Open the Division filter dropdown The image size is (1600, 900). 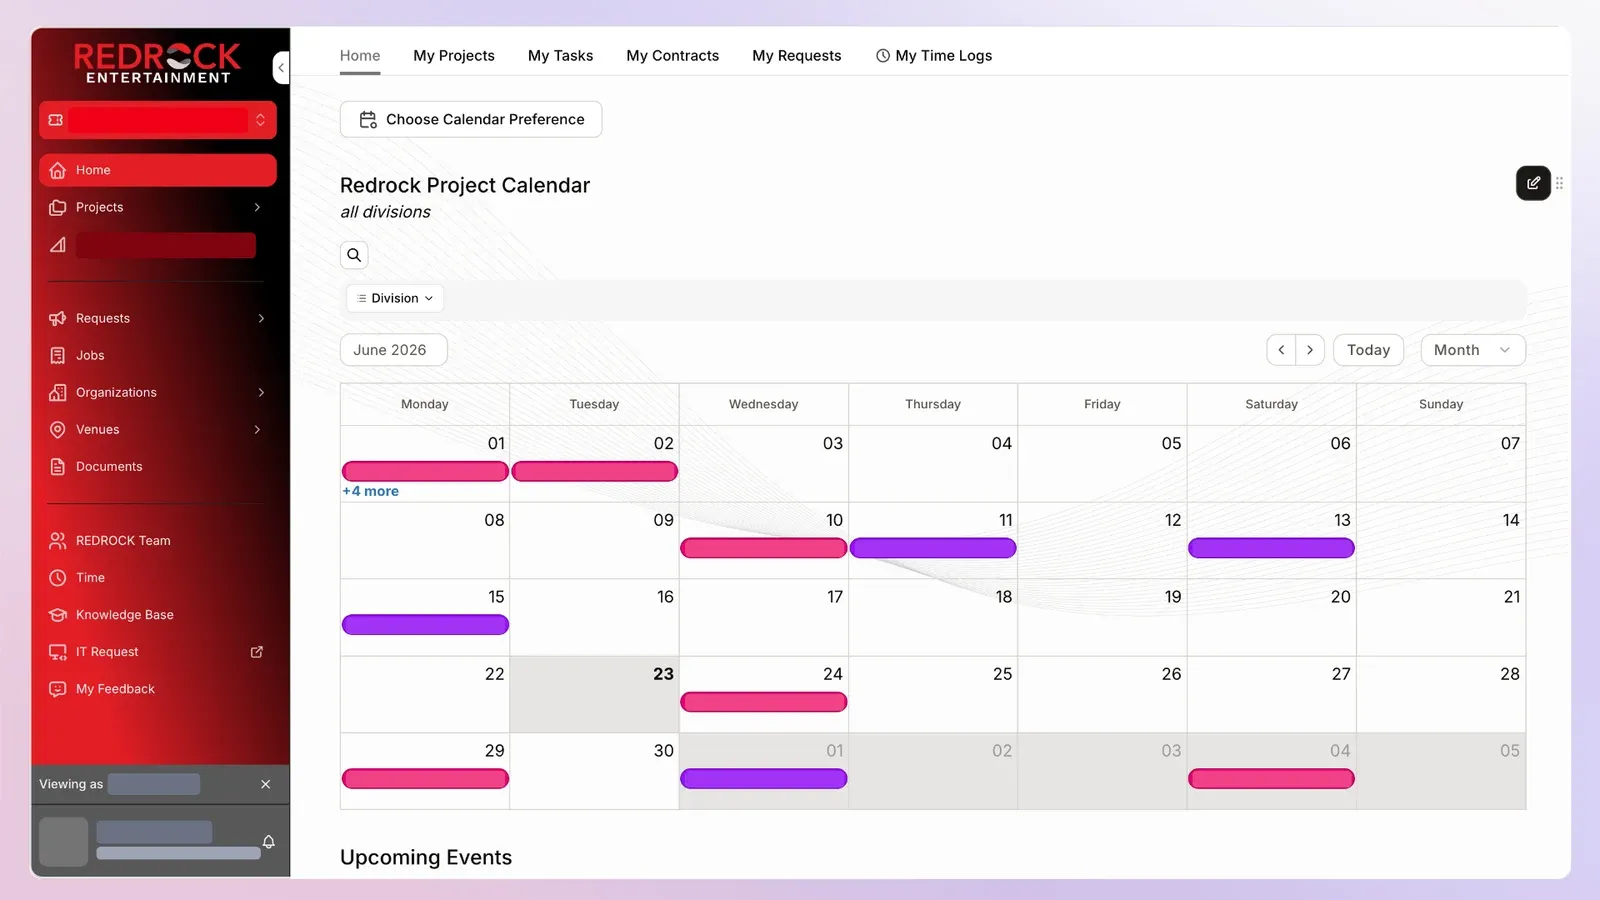pos(395,298)
